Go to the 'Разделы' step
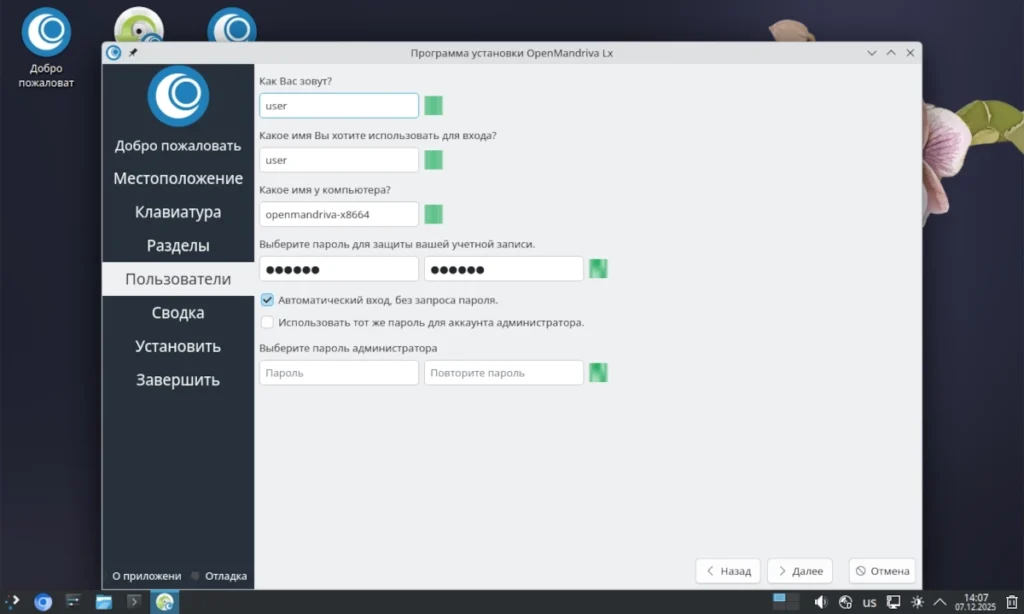The image size is (1024, 614). (178, 246)
